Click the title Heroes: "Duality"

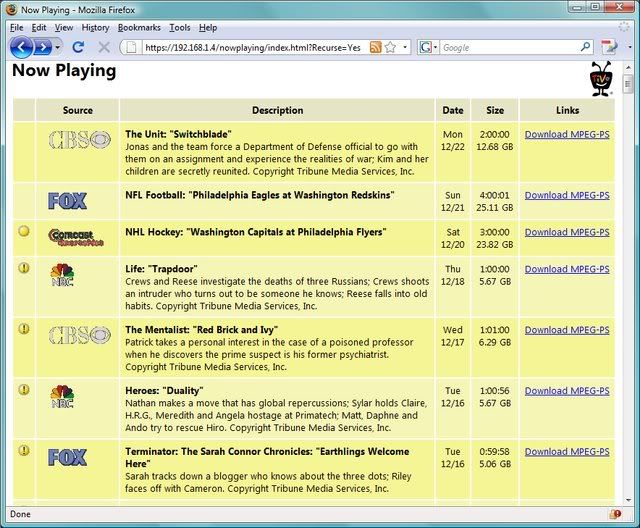[x=164, y=390]
